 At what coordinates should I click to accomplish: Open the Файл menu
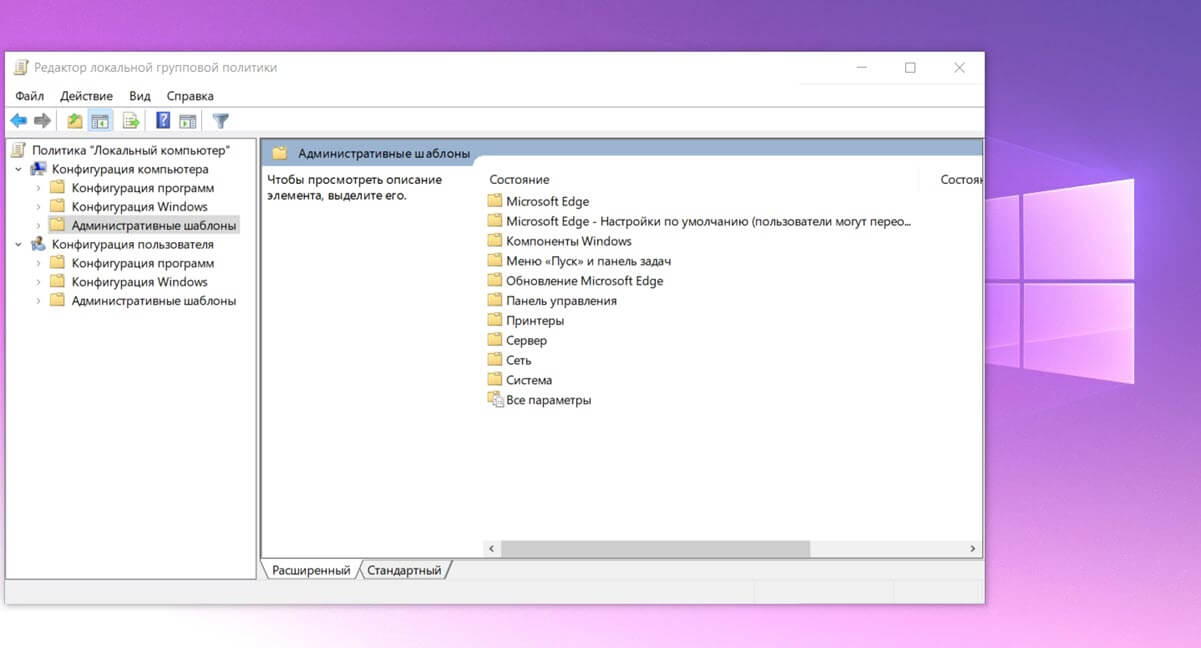coord(30,96)
